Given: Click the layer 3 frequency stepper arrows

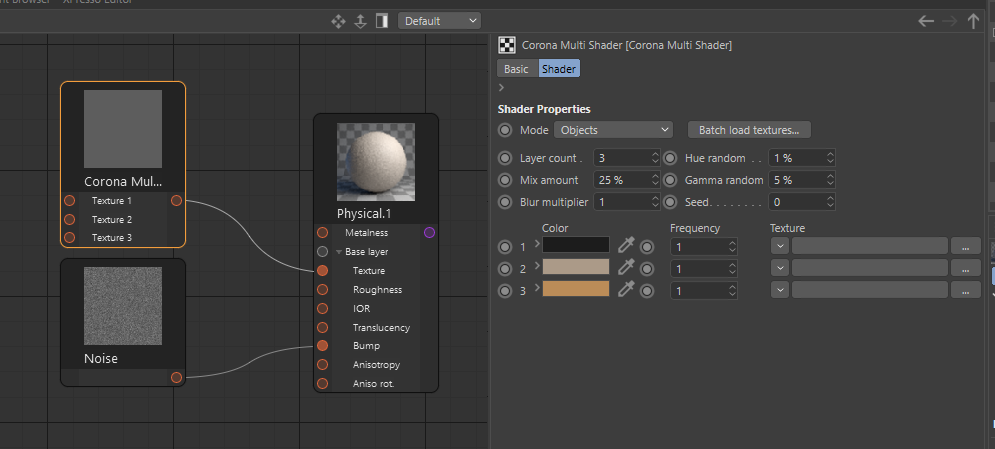Looking at the screenshot, I should (x=733, y=290).
